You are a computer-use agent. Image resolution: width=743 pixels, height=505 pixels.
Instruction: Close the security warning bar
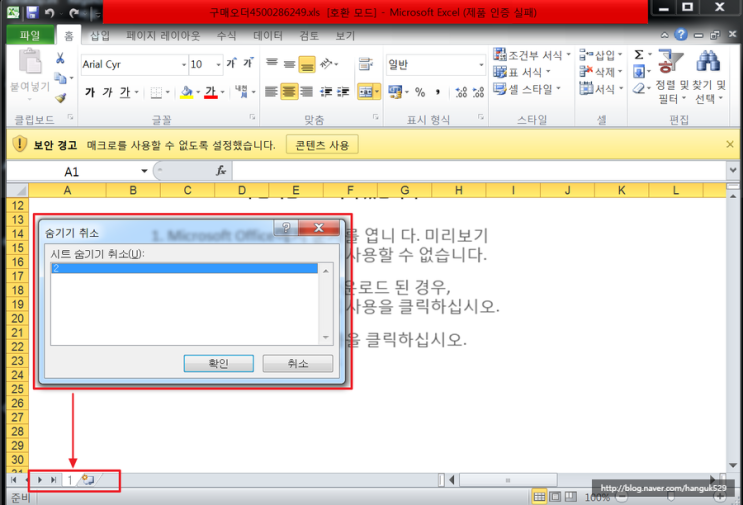(x=730, y=144)
